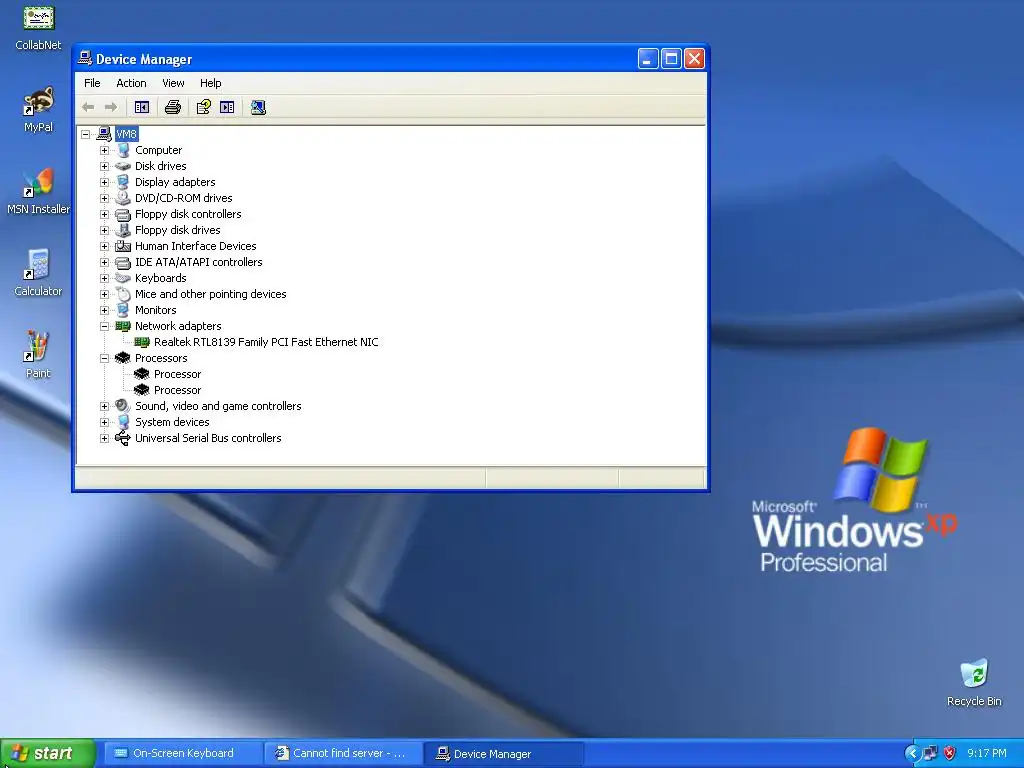Select the Display adapters label

[175, 182]
